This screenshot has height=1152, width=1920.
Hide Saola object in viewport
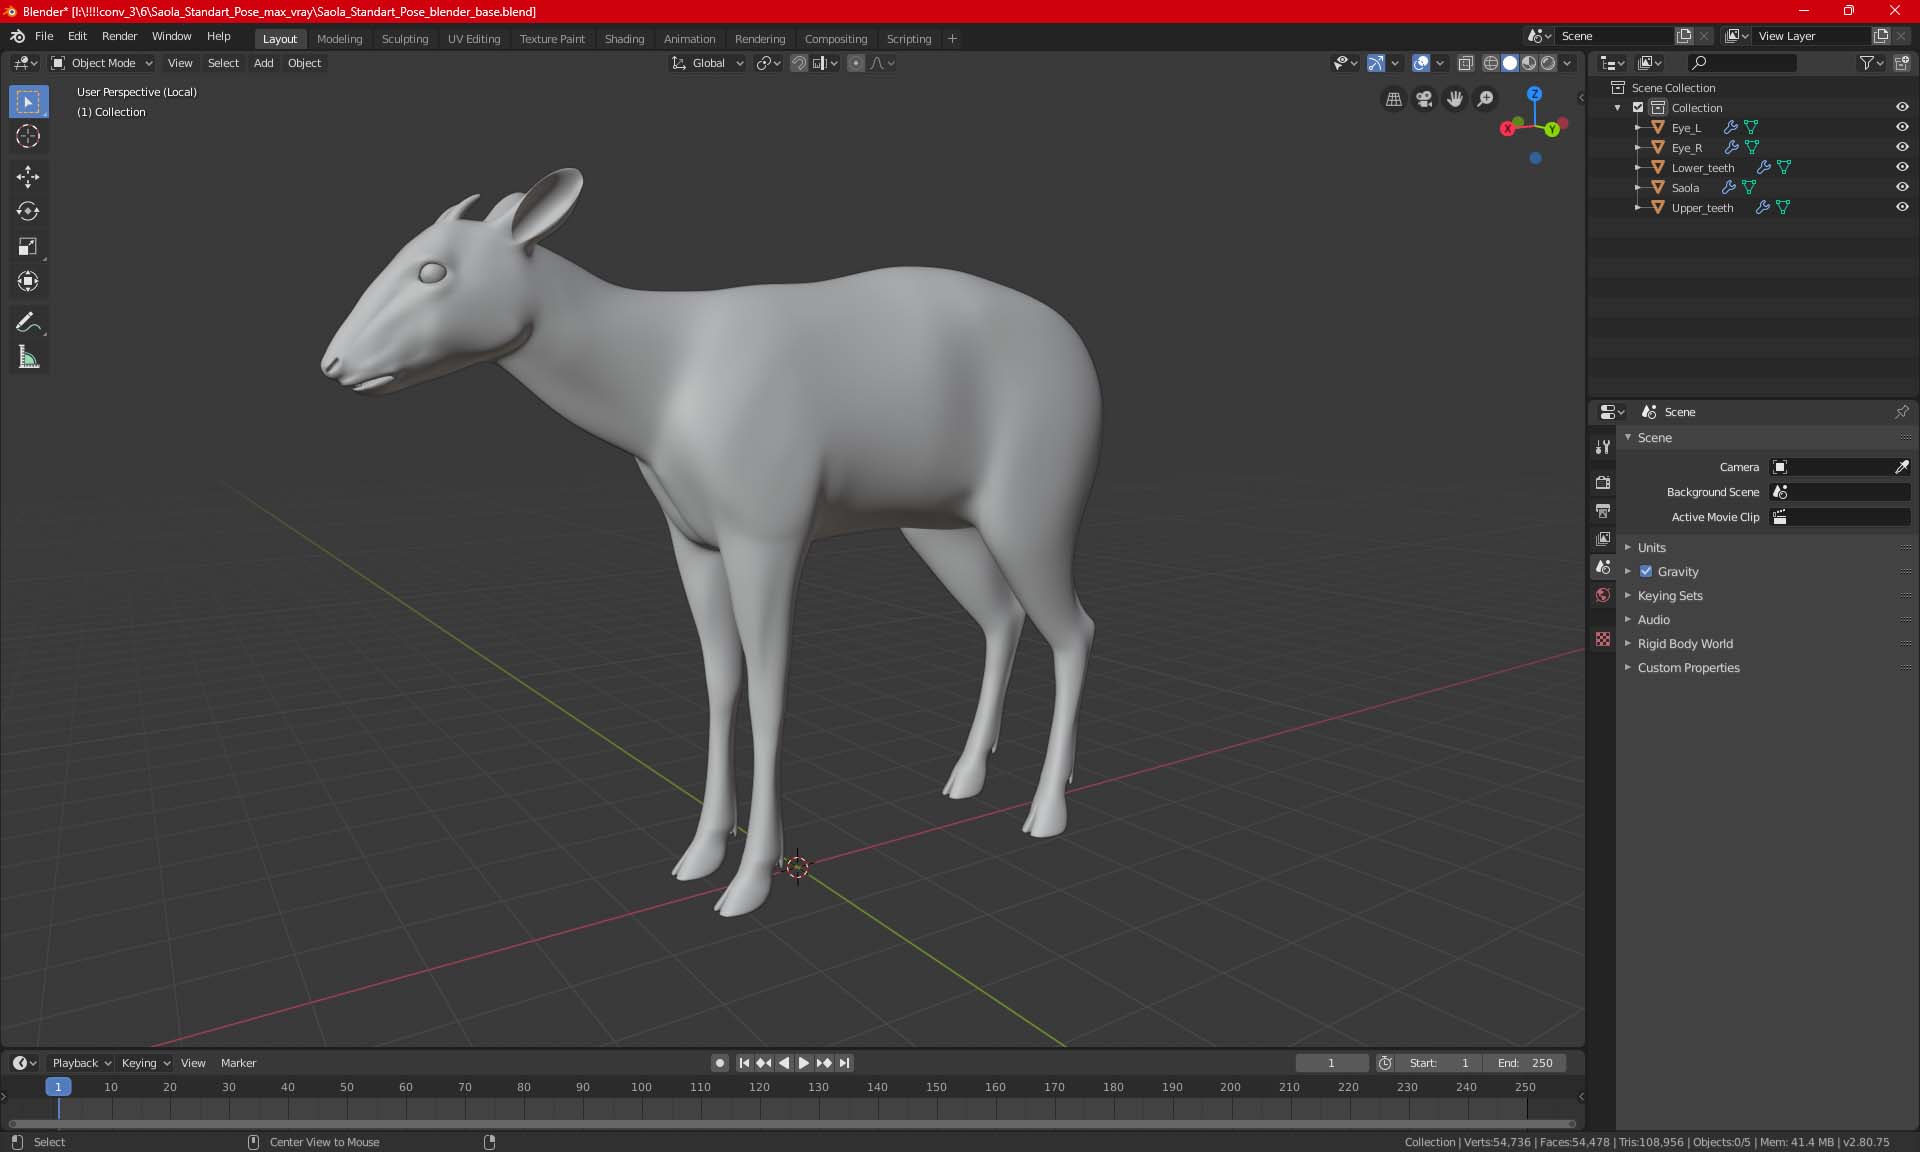coord(1902,187)
